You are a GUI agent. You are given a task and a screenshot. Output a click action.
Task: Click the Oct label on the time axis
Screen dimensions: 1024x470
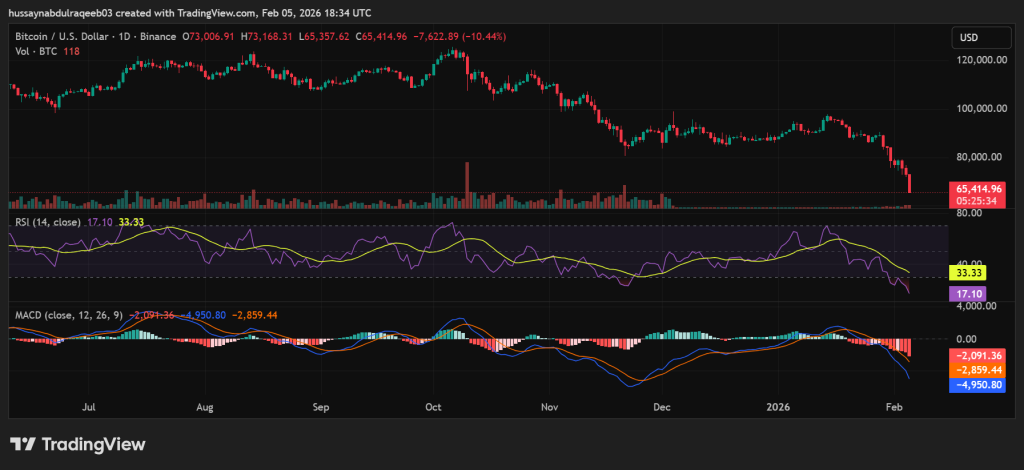click(x=434, y=408)
